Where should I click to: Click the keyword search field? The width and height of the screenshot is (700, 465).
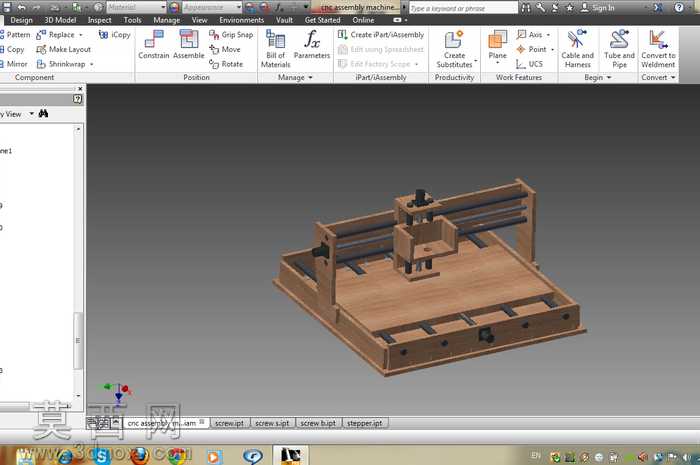pos(463,8)
